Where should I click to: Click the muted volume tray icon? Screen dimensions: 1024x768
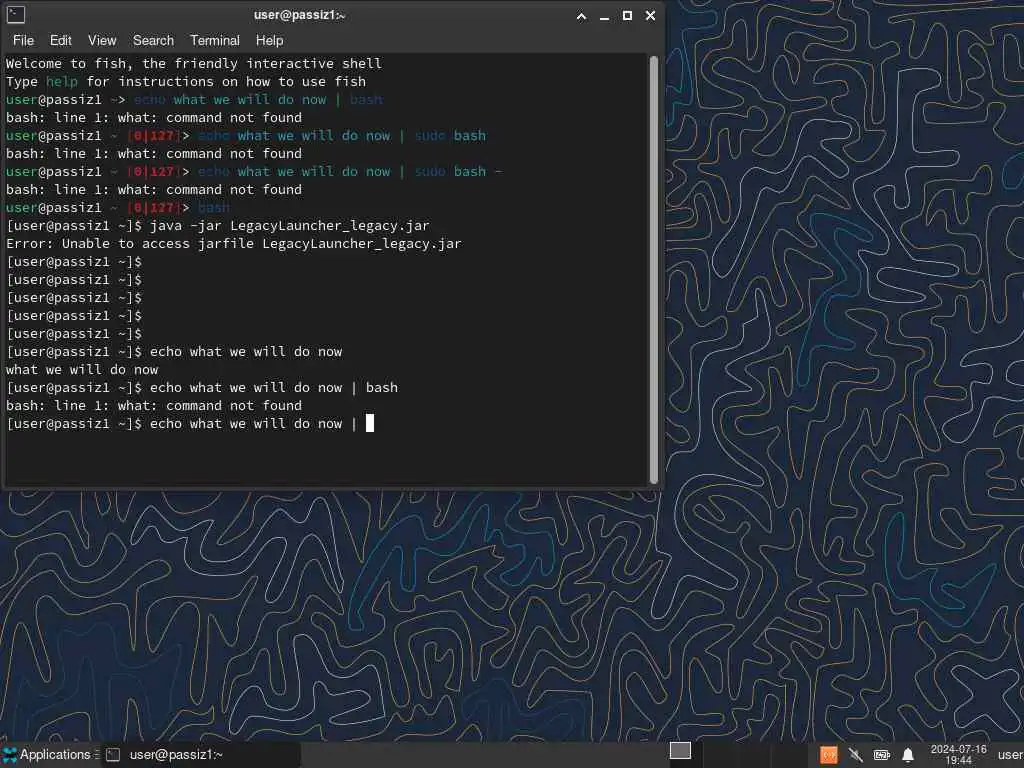[856, 756]
